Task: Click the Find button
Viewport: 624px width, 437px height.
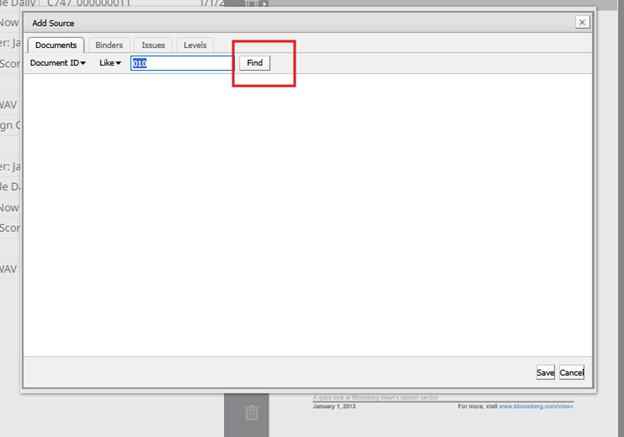Action: 255,63
